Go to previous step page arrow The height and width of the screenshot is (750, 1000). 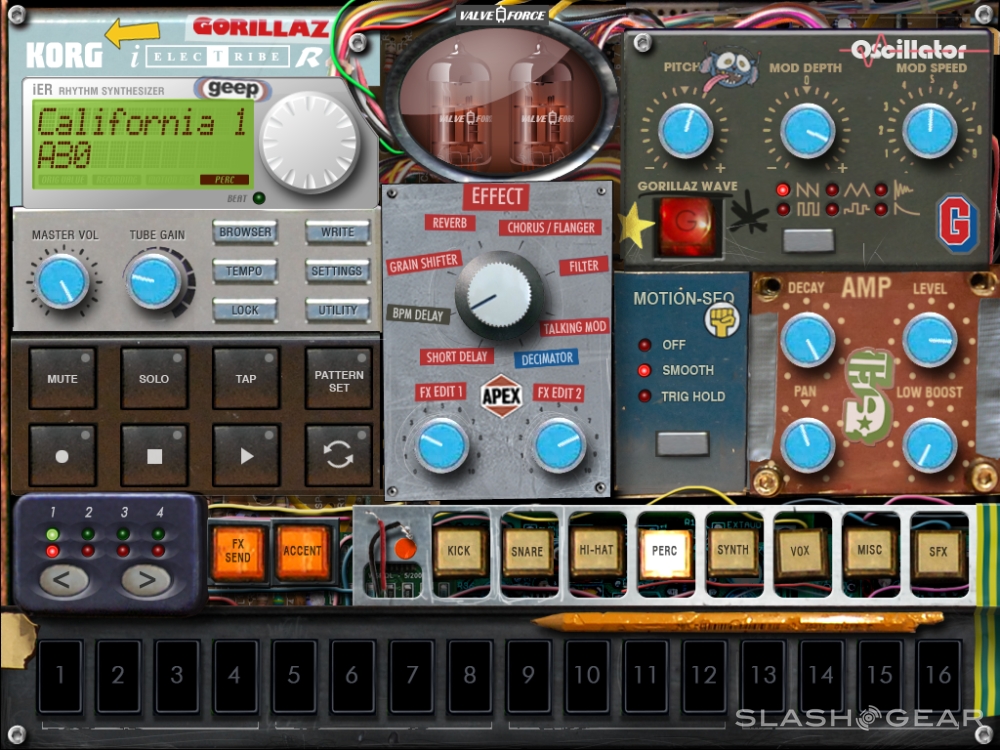(62, 580)
